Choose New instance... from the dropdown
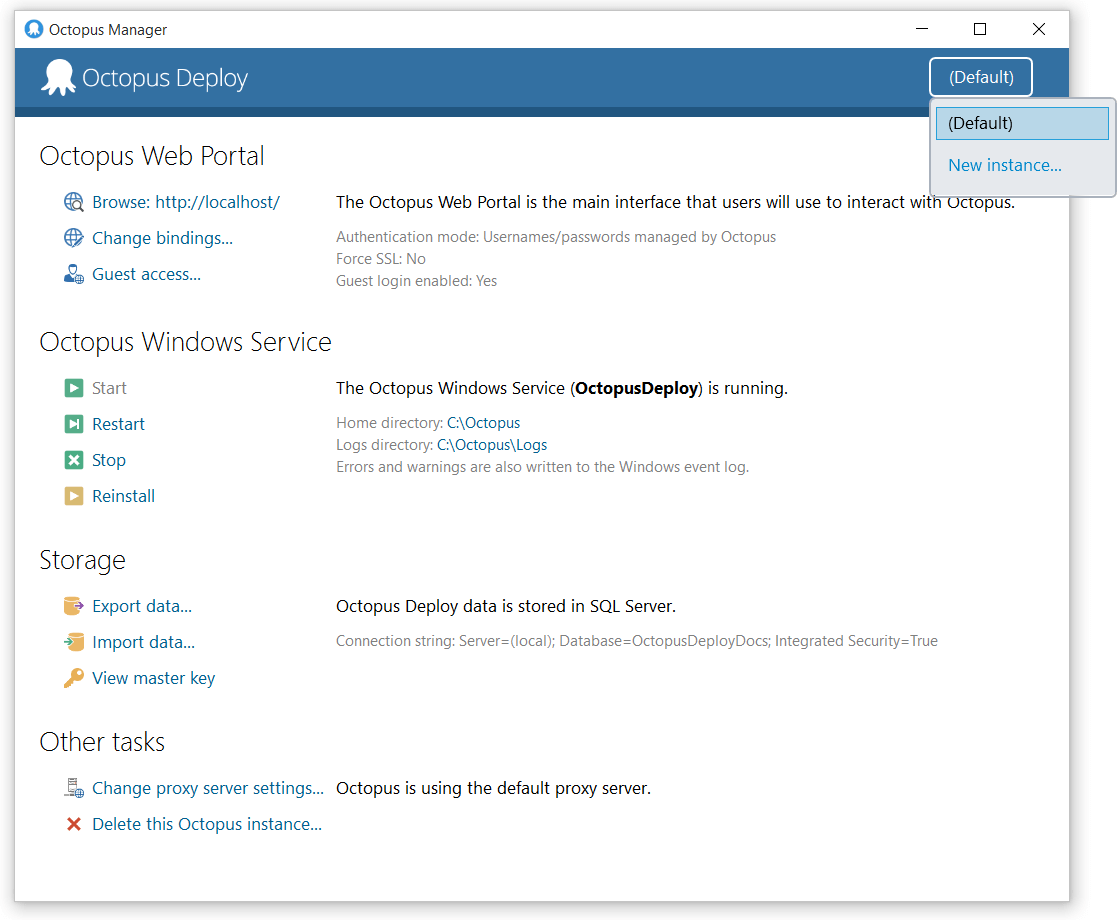1117x920 pixels. tap(1004, 166)
